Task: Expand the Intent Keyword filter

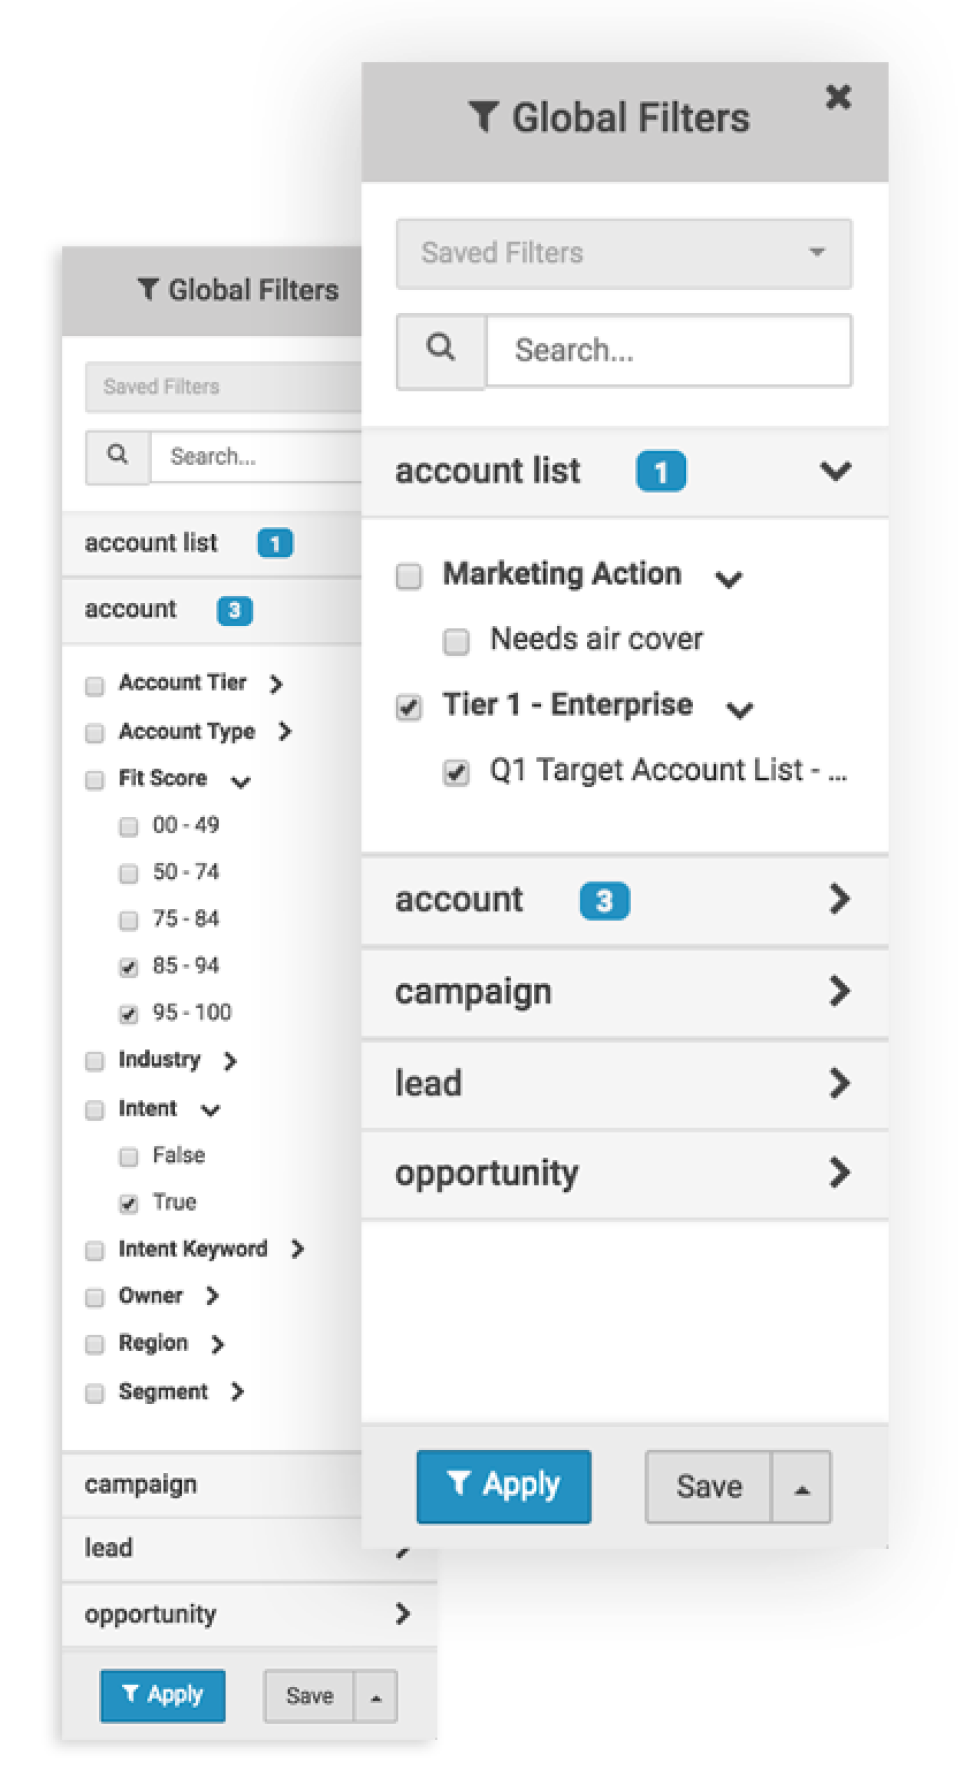Action: coord(297,1249)
